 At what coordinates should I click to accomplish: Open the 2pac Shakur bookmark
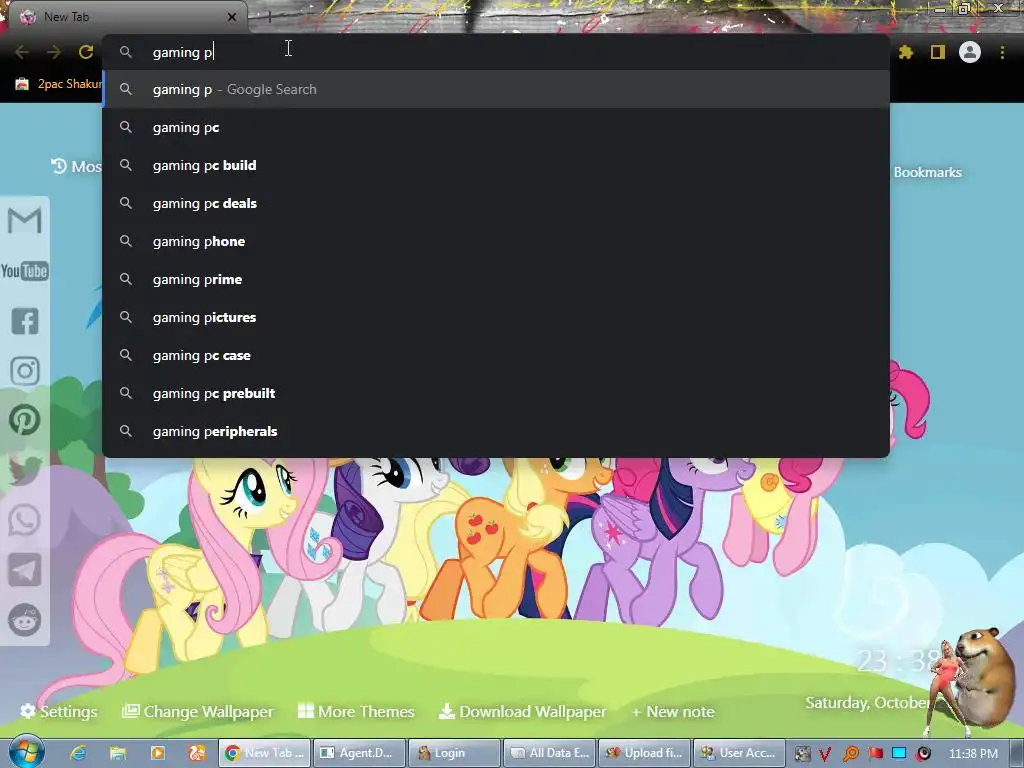click(59, 84)
